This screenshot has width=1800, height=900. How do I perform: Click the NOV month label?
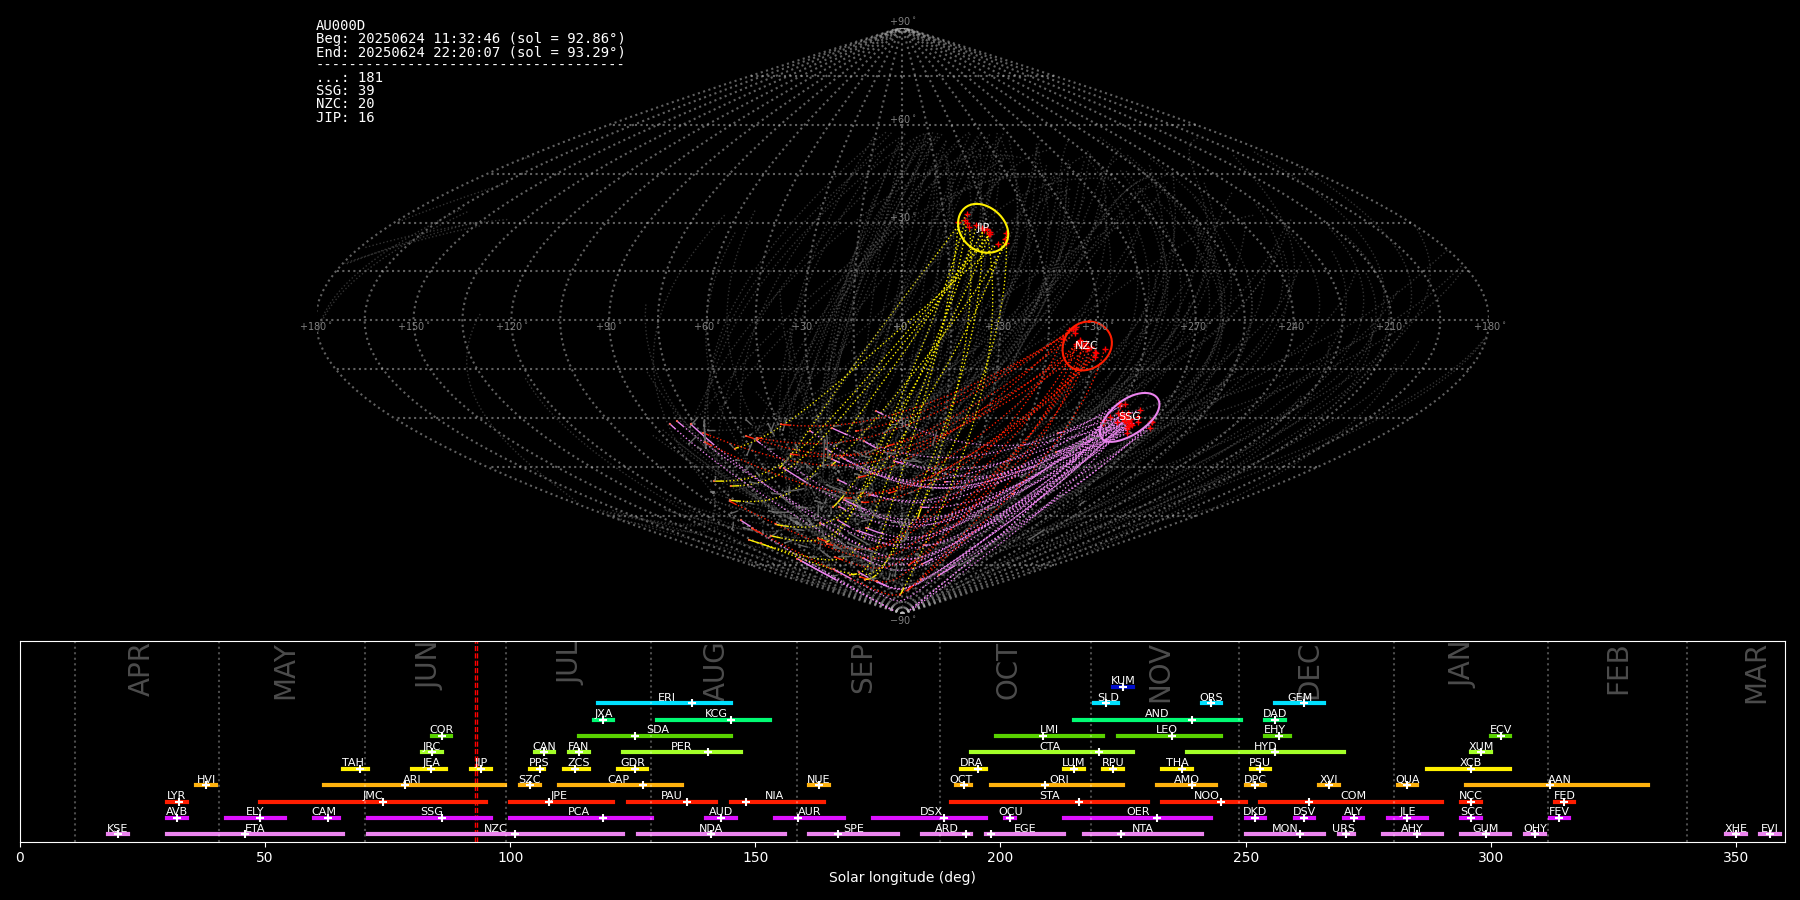pos(1160,674)
